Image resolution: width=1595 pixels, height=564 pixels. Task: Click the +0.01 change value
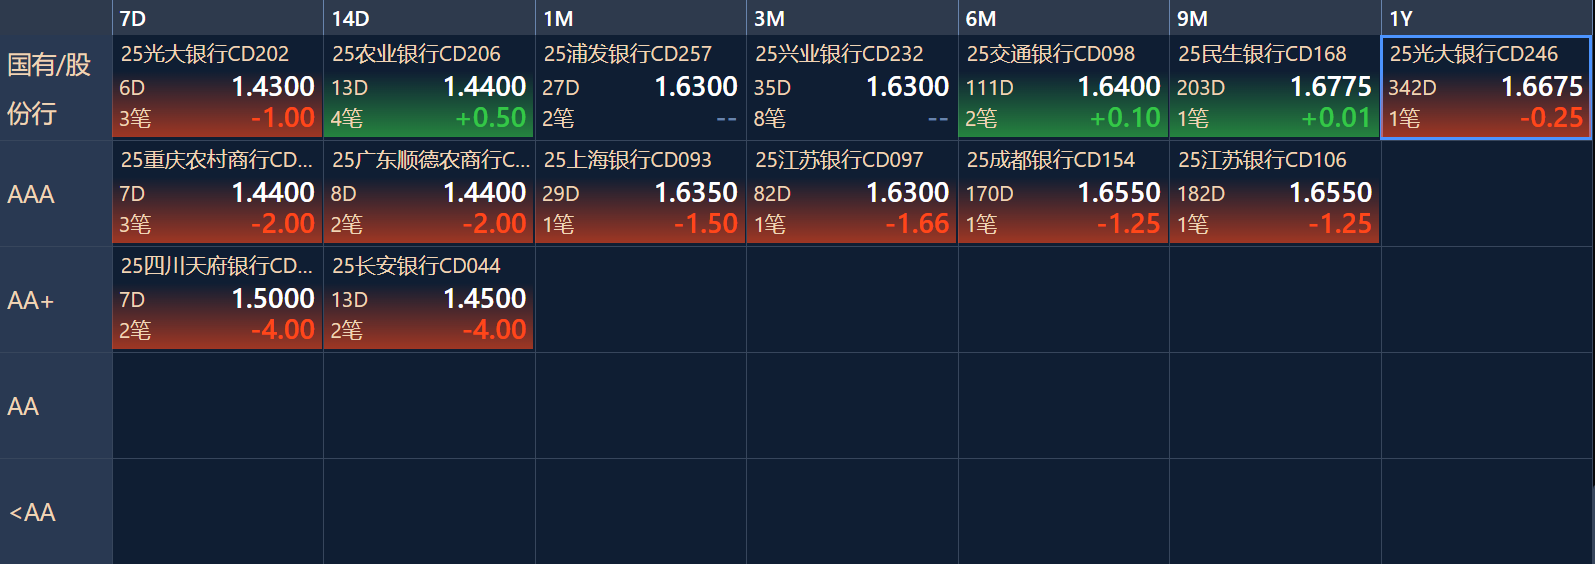(x=1336, y=118)
